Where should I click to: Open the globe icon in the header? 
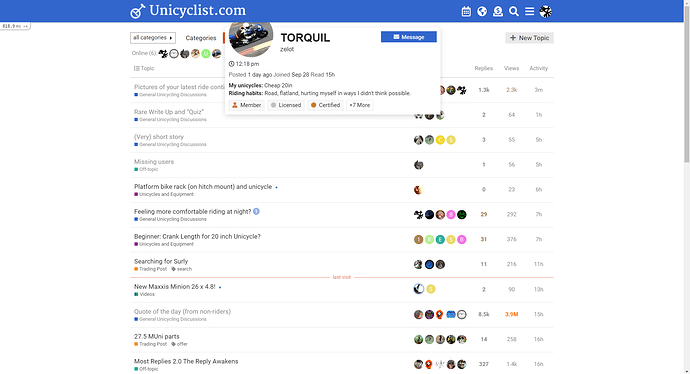pyautogui.click(x=482, y=11)
